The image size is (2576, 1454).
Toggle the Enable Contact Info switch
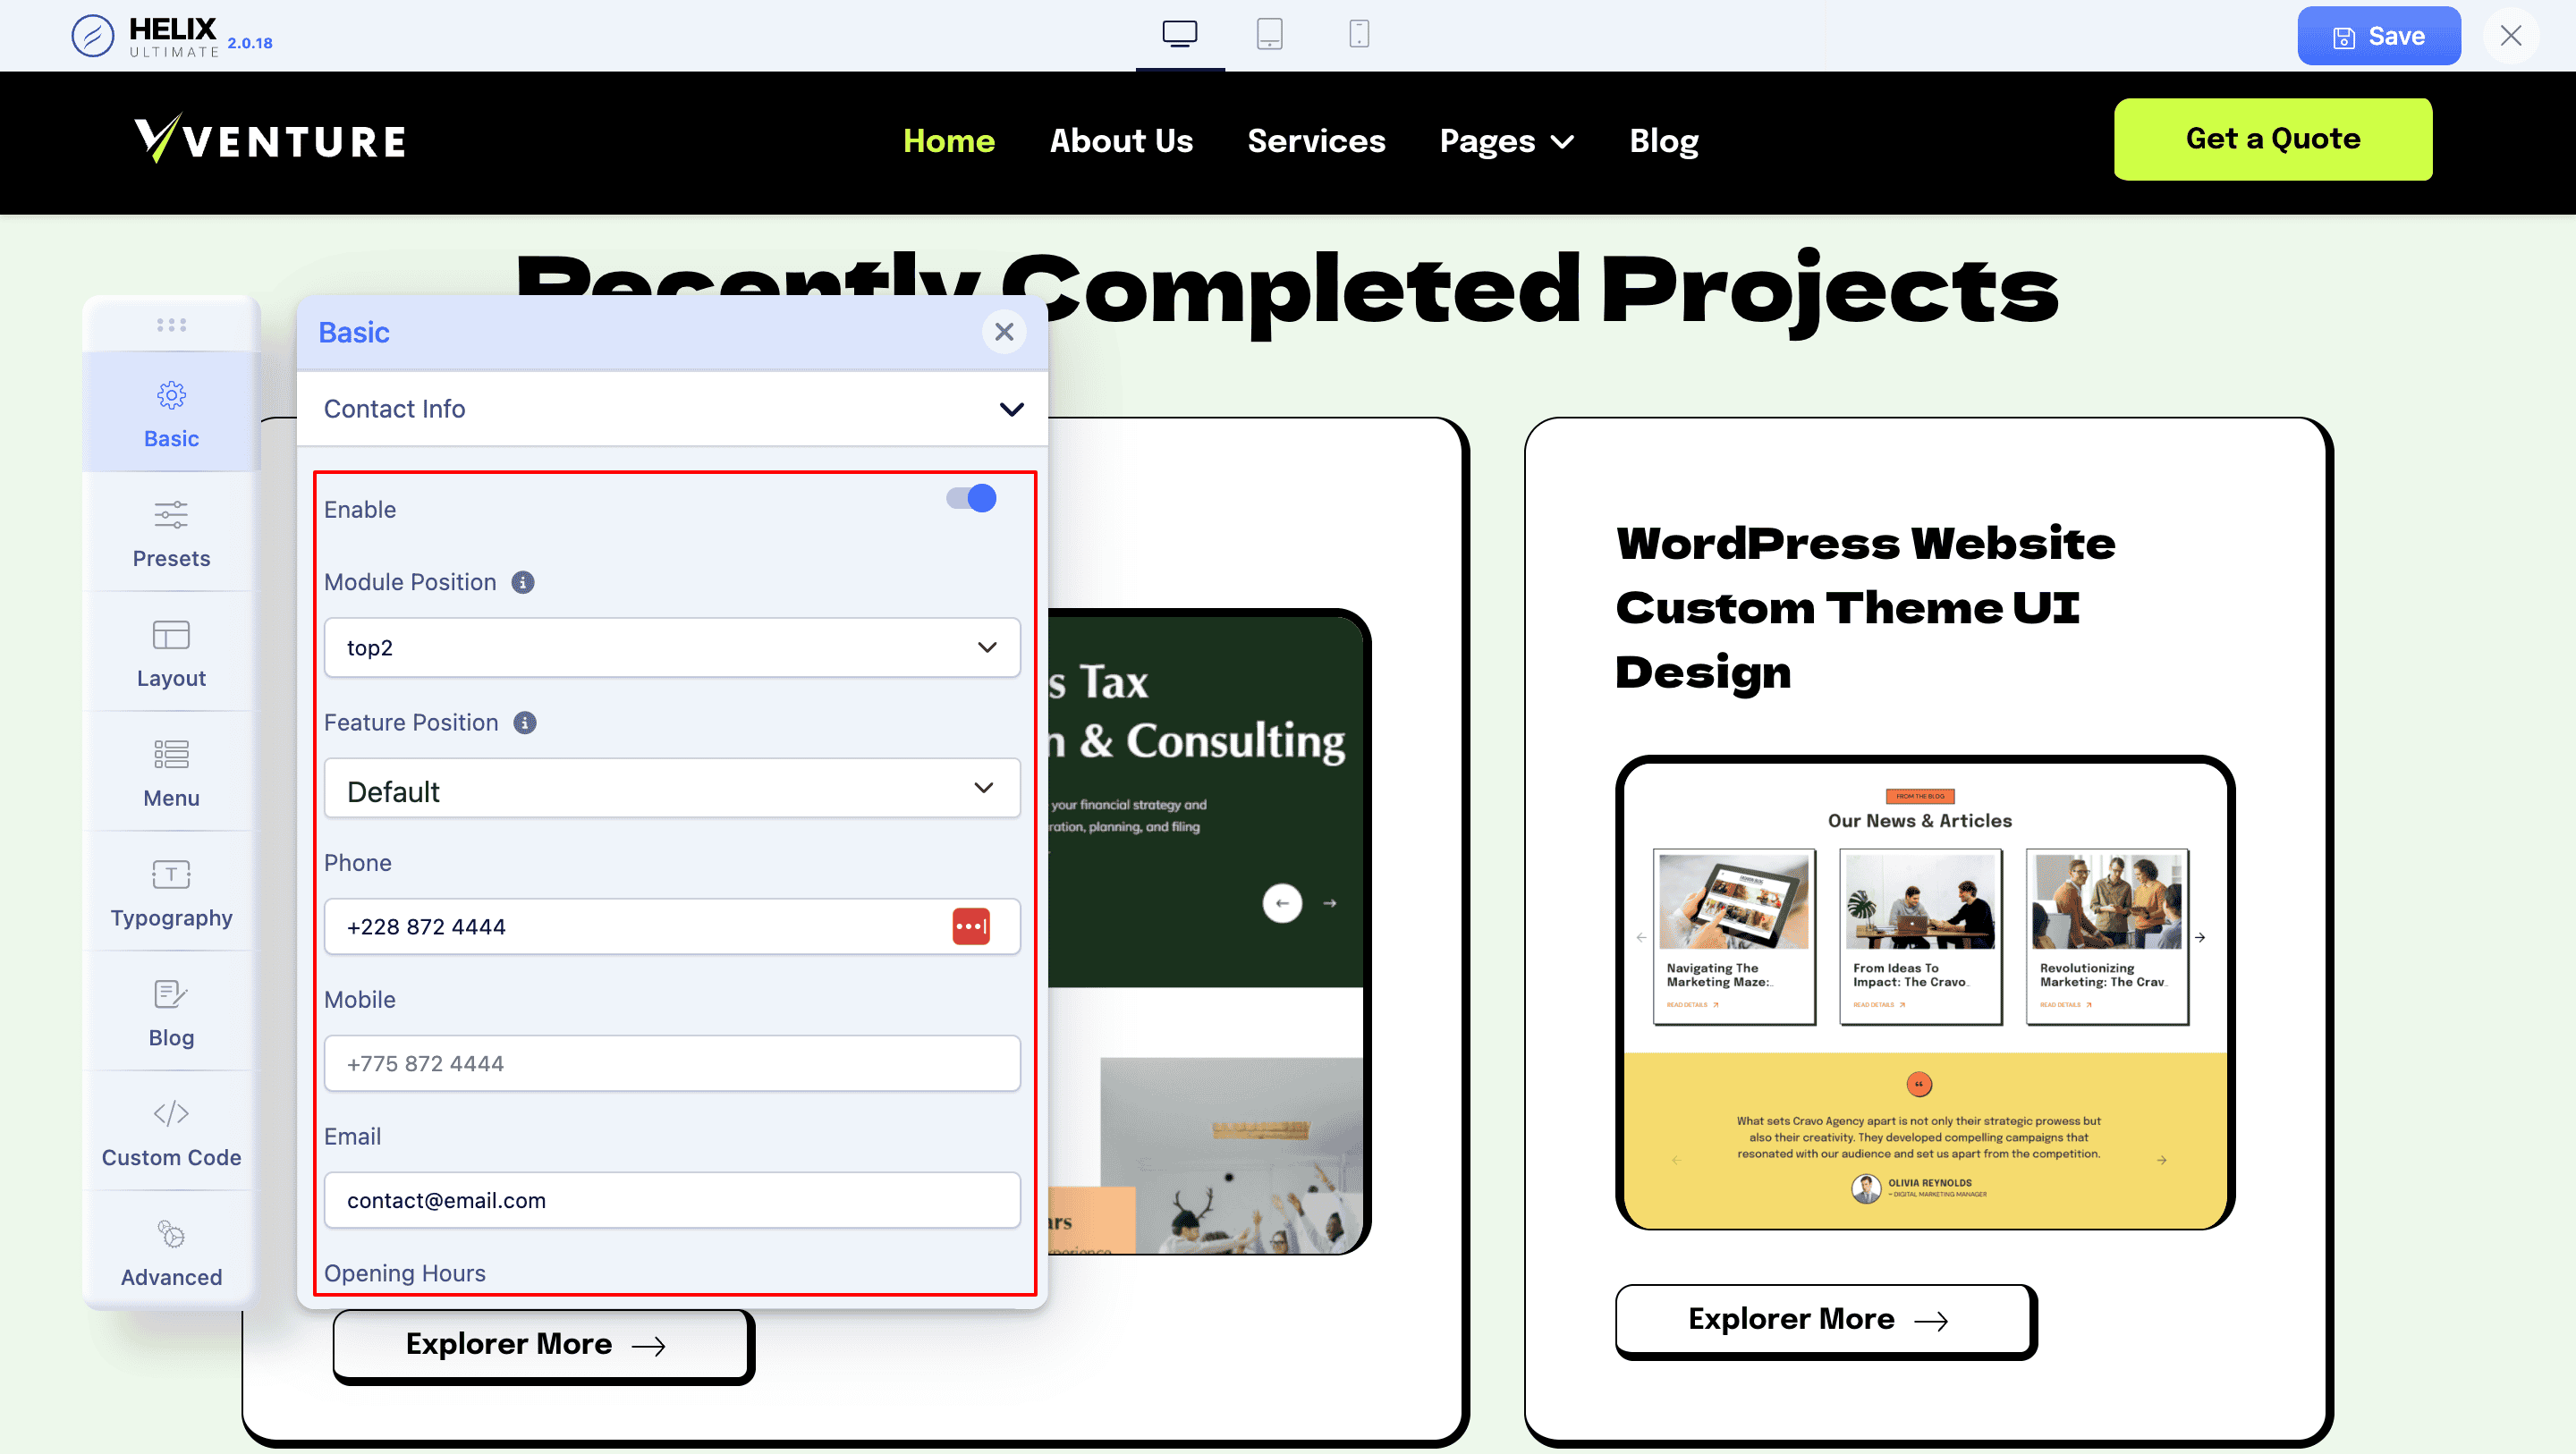(x=973, y=499)
